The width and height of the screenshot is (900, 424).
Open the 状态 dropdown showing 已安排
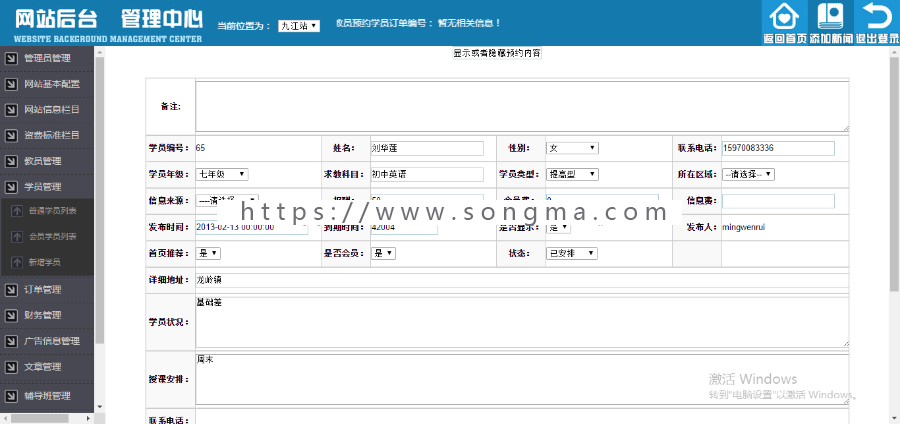pyautogui.click(x=572, y=253)
